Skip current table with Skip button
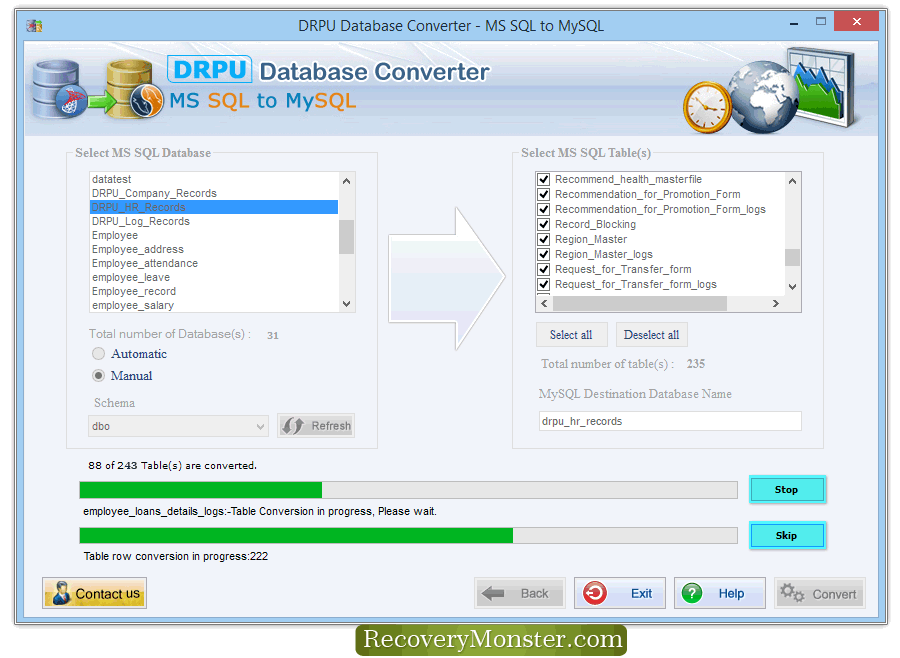 pos(787,536)
